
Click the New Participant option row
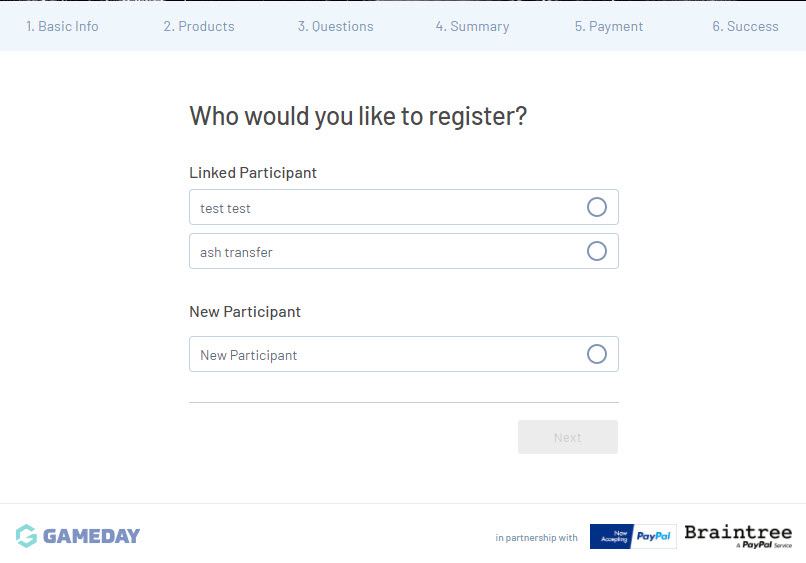[380, 355]
